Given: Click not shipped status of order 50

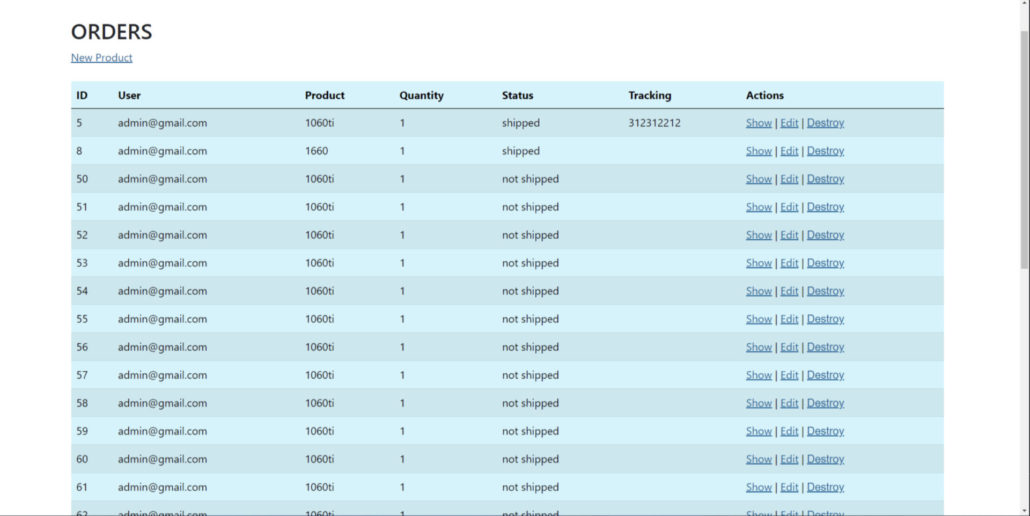Looking at the screenshot, I should pyautogui.click(x=530, y=179).
